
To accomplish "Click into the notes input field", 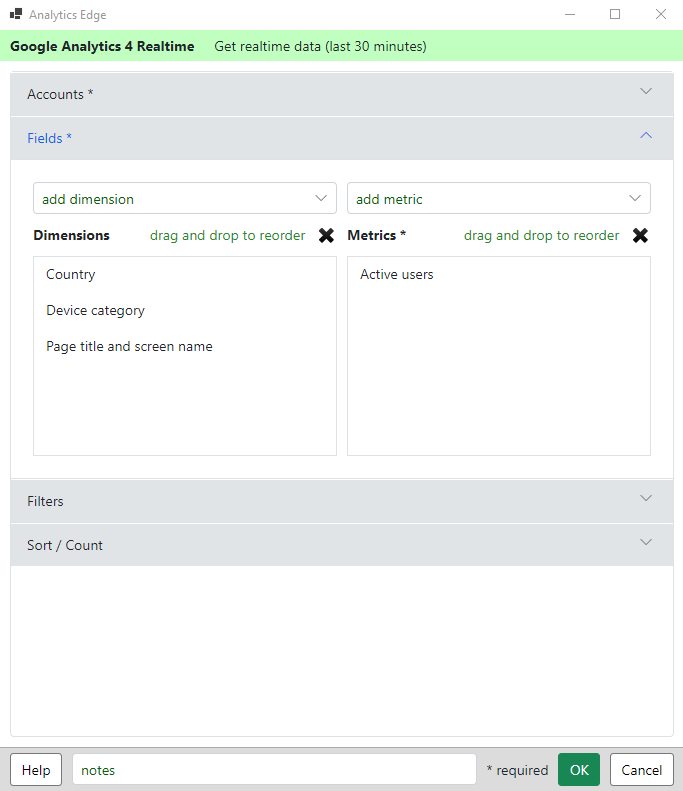I will [273, 770].
